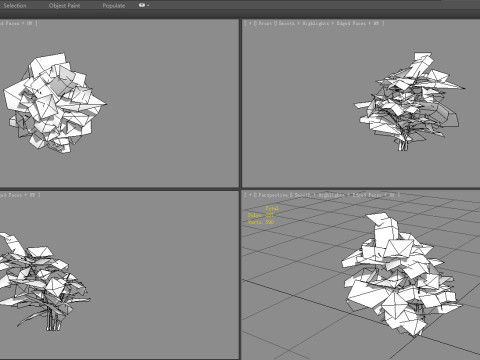
Task: Open the Populate ribbon tab
Action: point(114,6)
